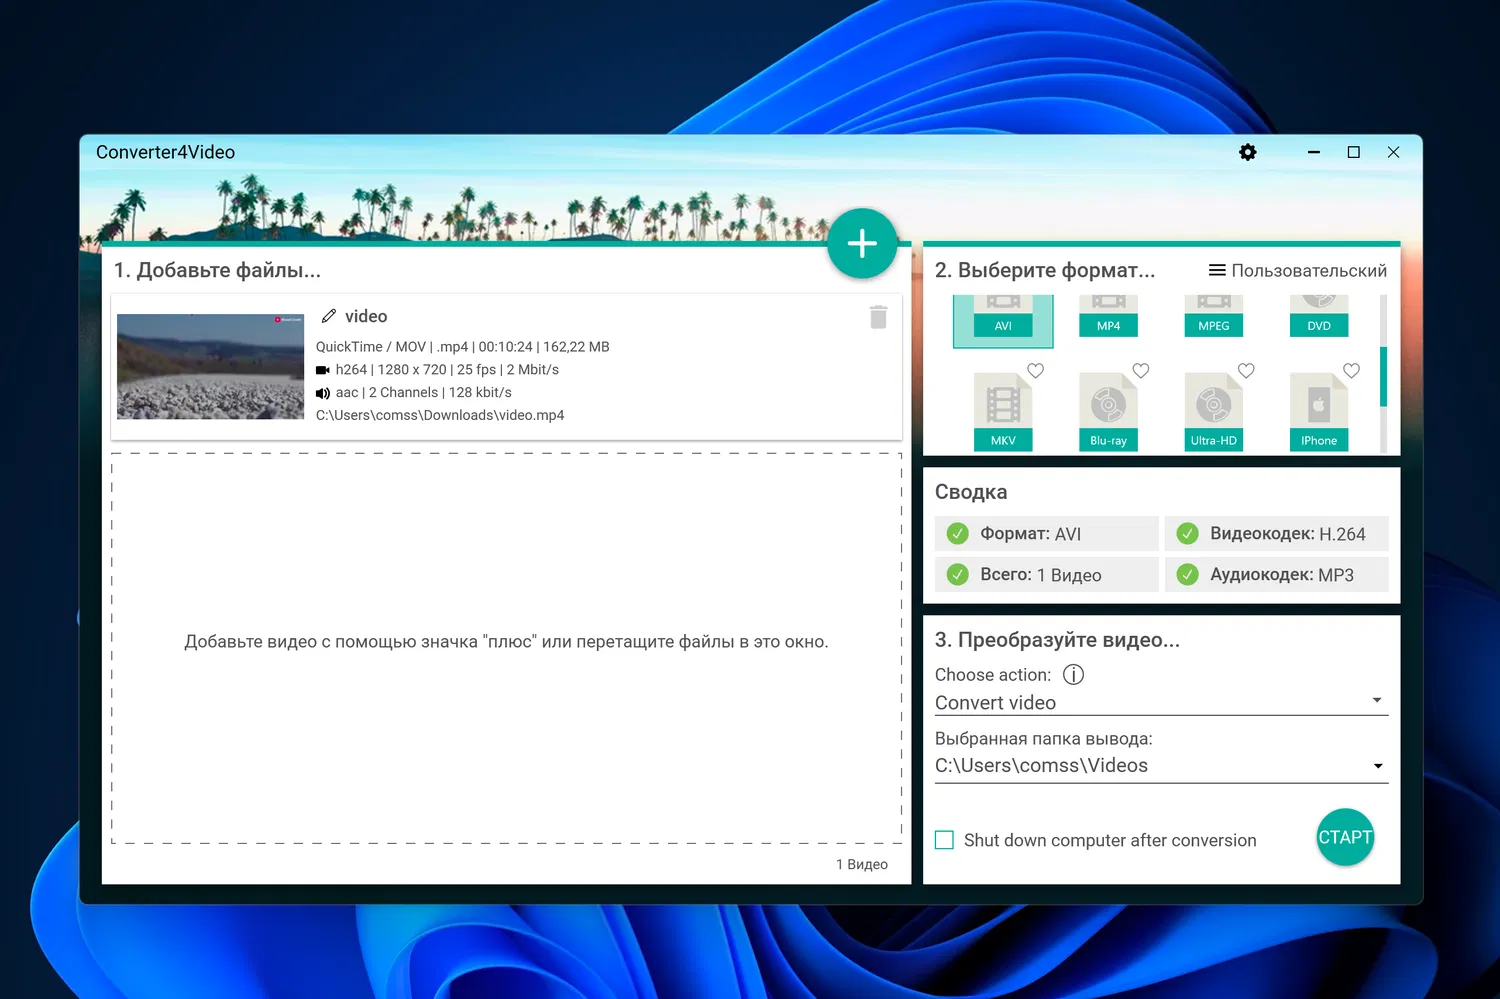Click the Аудиокодек: MP3 summary entry
This screenshot has width=1500, height=999.
coord(1276,575)
